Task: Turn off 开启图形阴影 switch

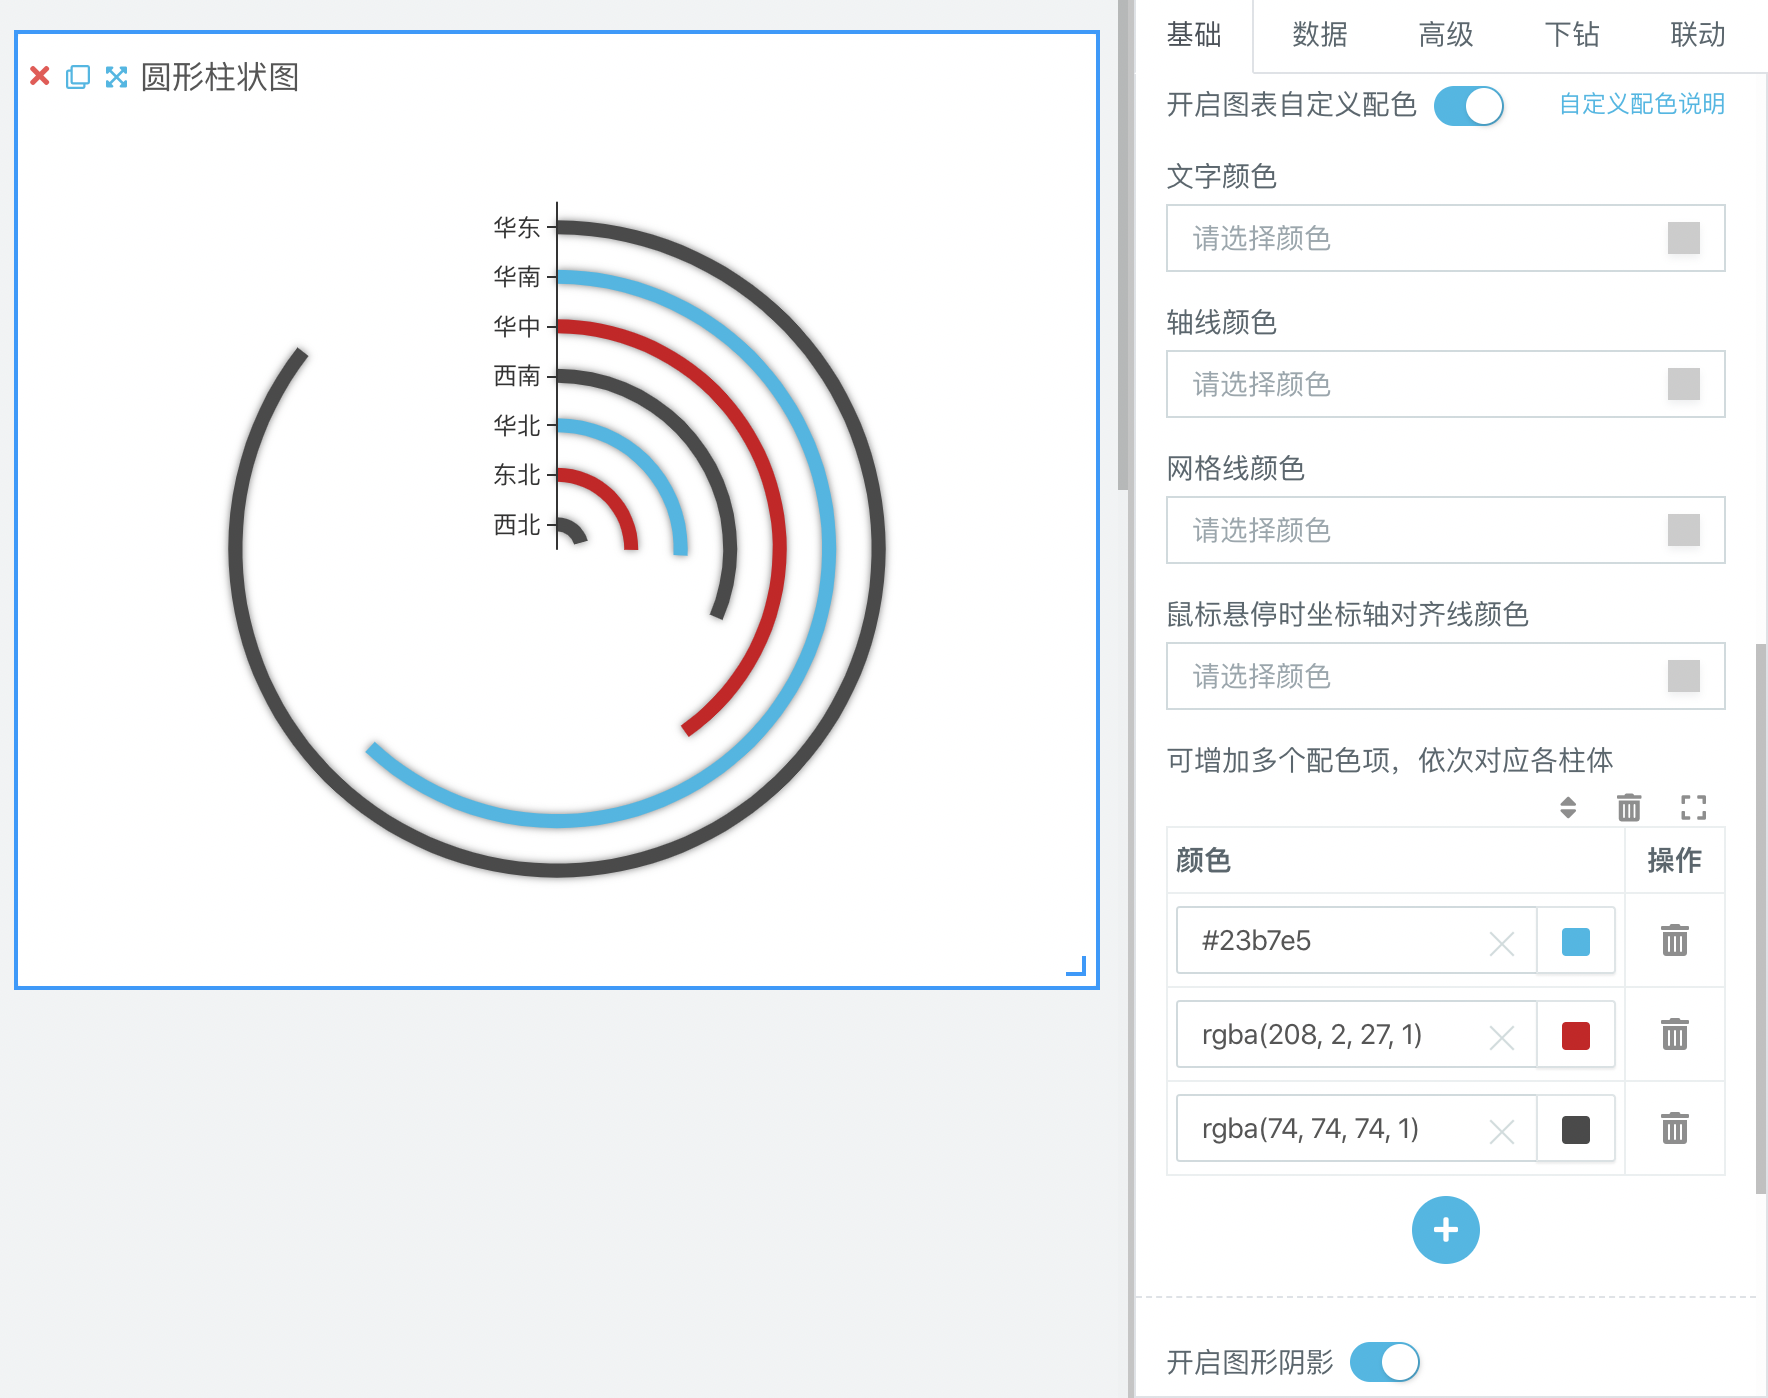Action: [1384, 1361]
